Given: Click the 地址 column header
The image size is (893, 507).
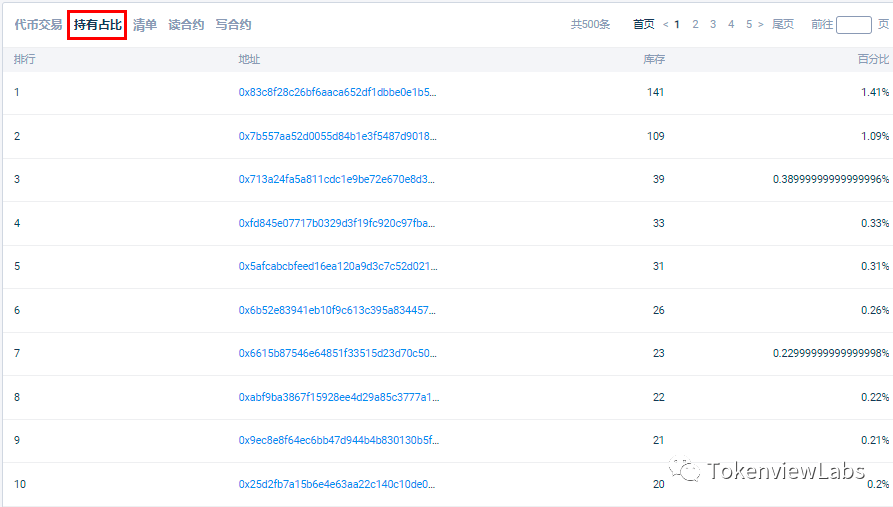Looking at the screenshot, I should click(x=249, y=59).
